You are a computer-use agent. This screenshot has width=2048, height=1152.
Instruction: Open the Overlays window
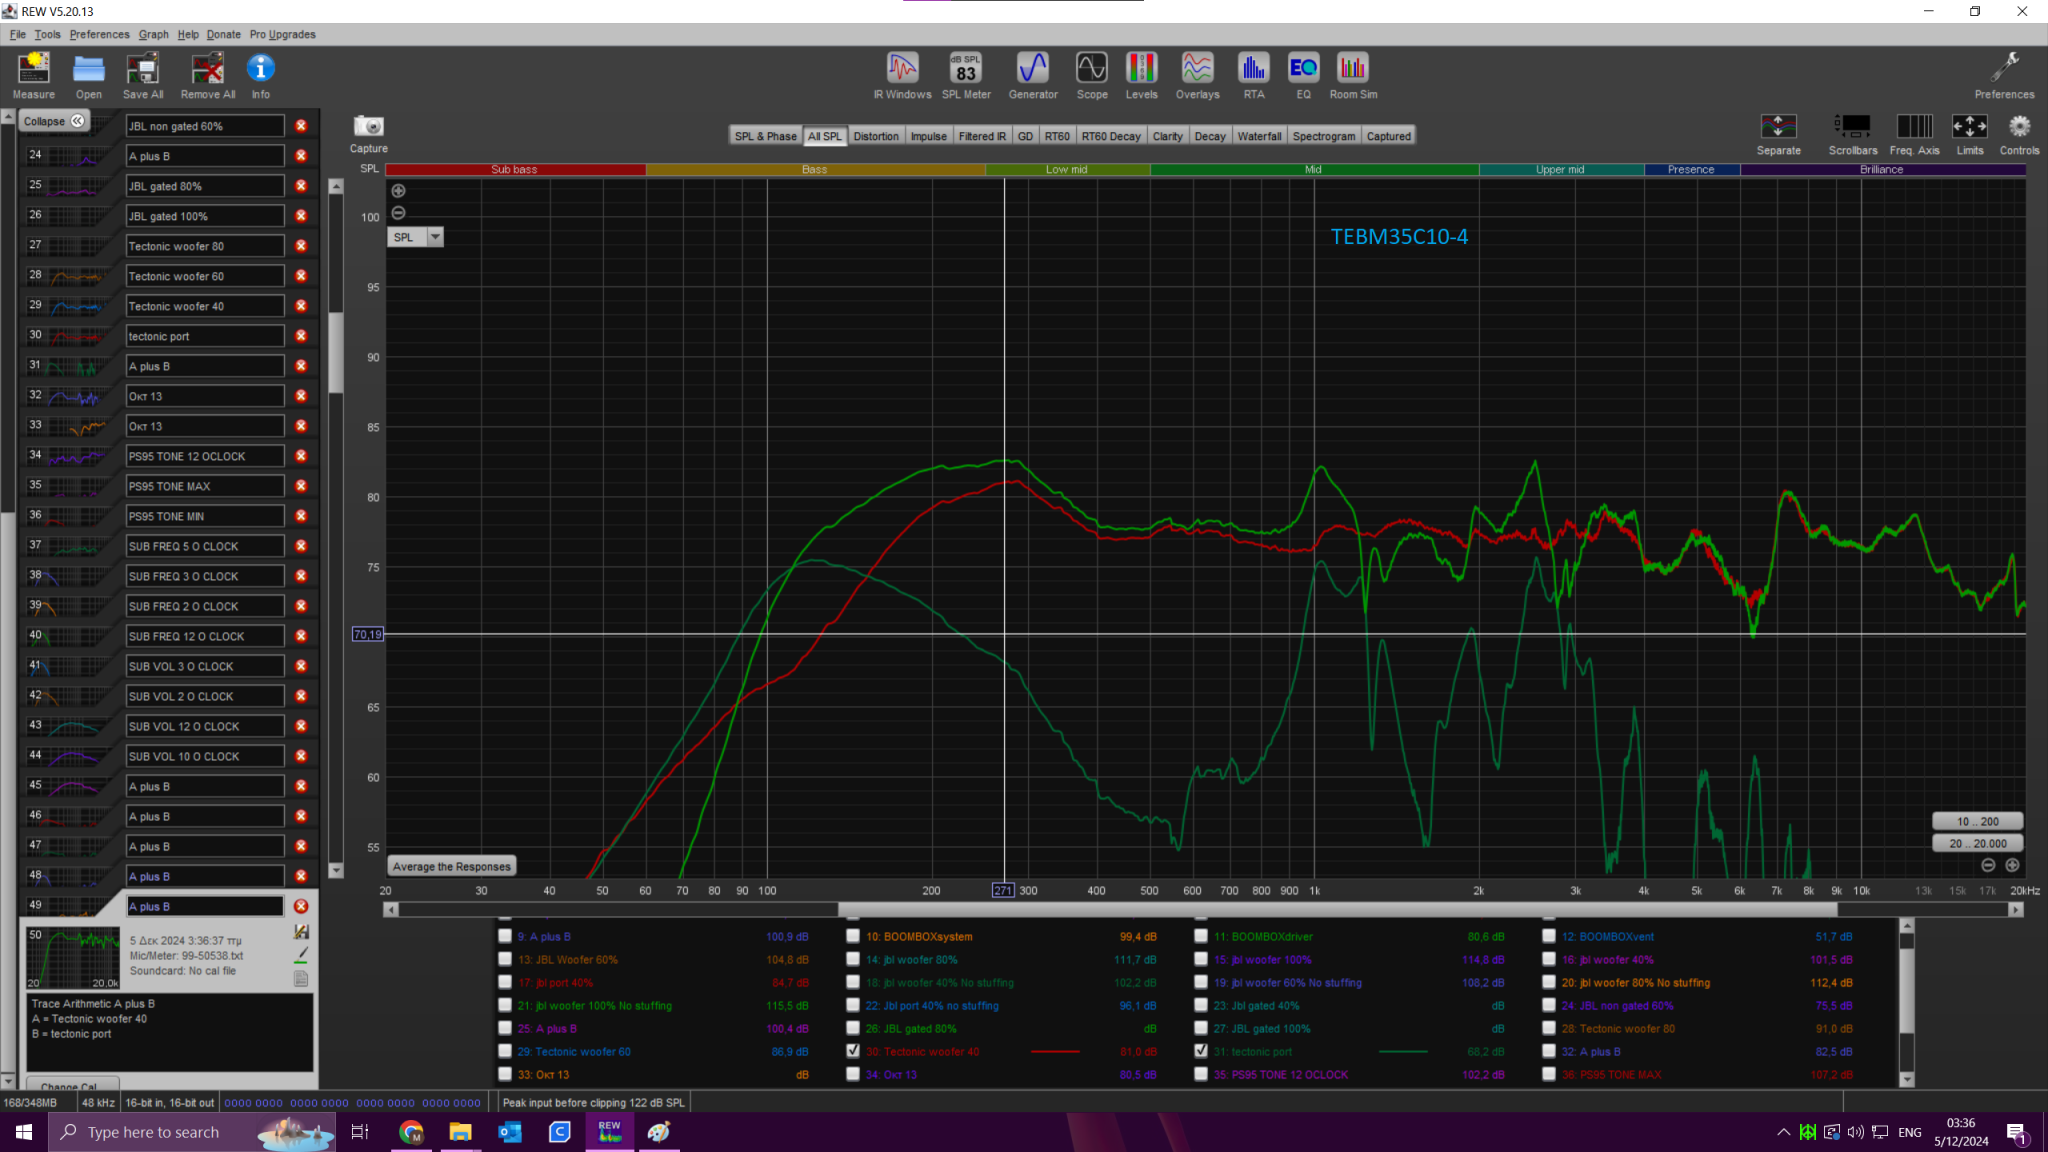[1197, 76]
